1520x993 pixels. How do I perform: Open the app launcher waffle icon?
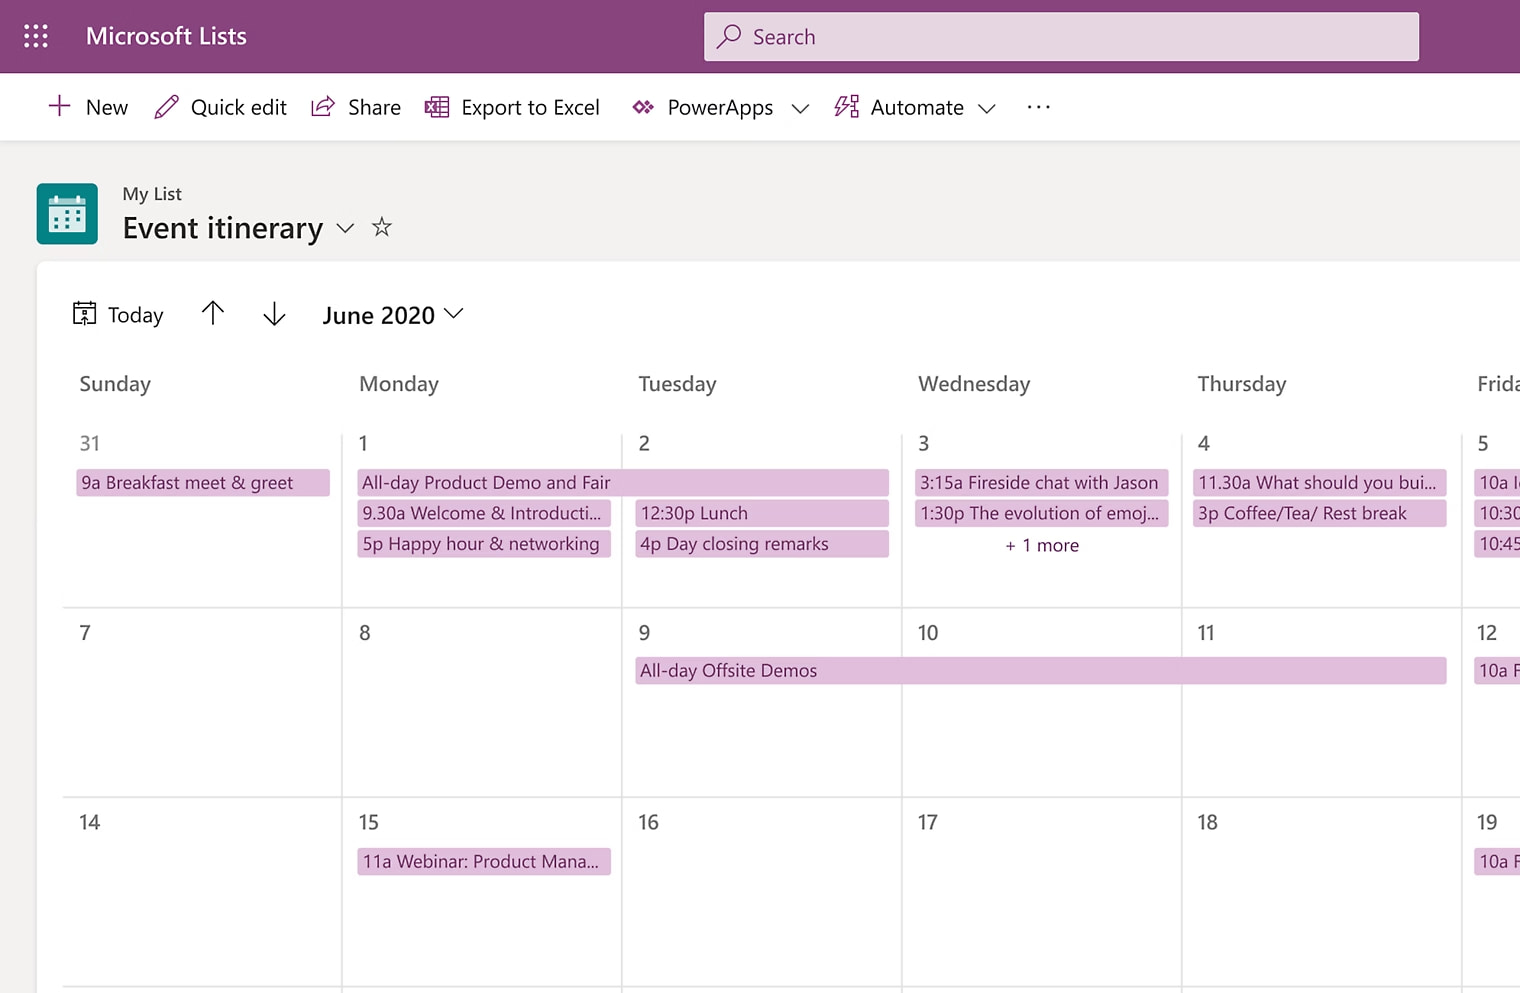[36, 36]
